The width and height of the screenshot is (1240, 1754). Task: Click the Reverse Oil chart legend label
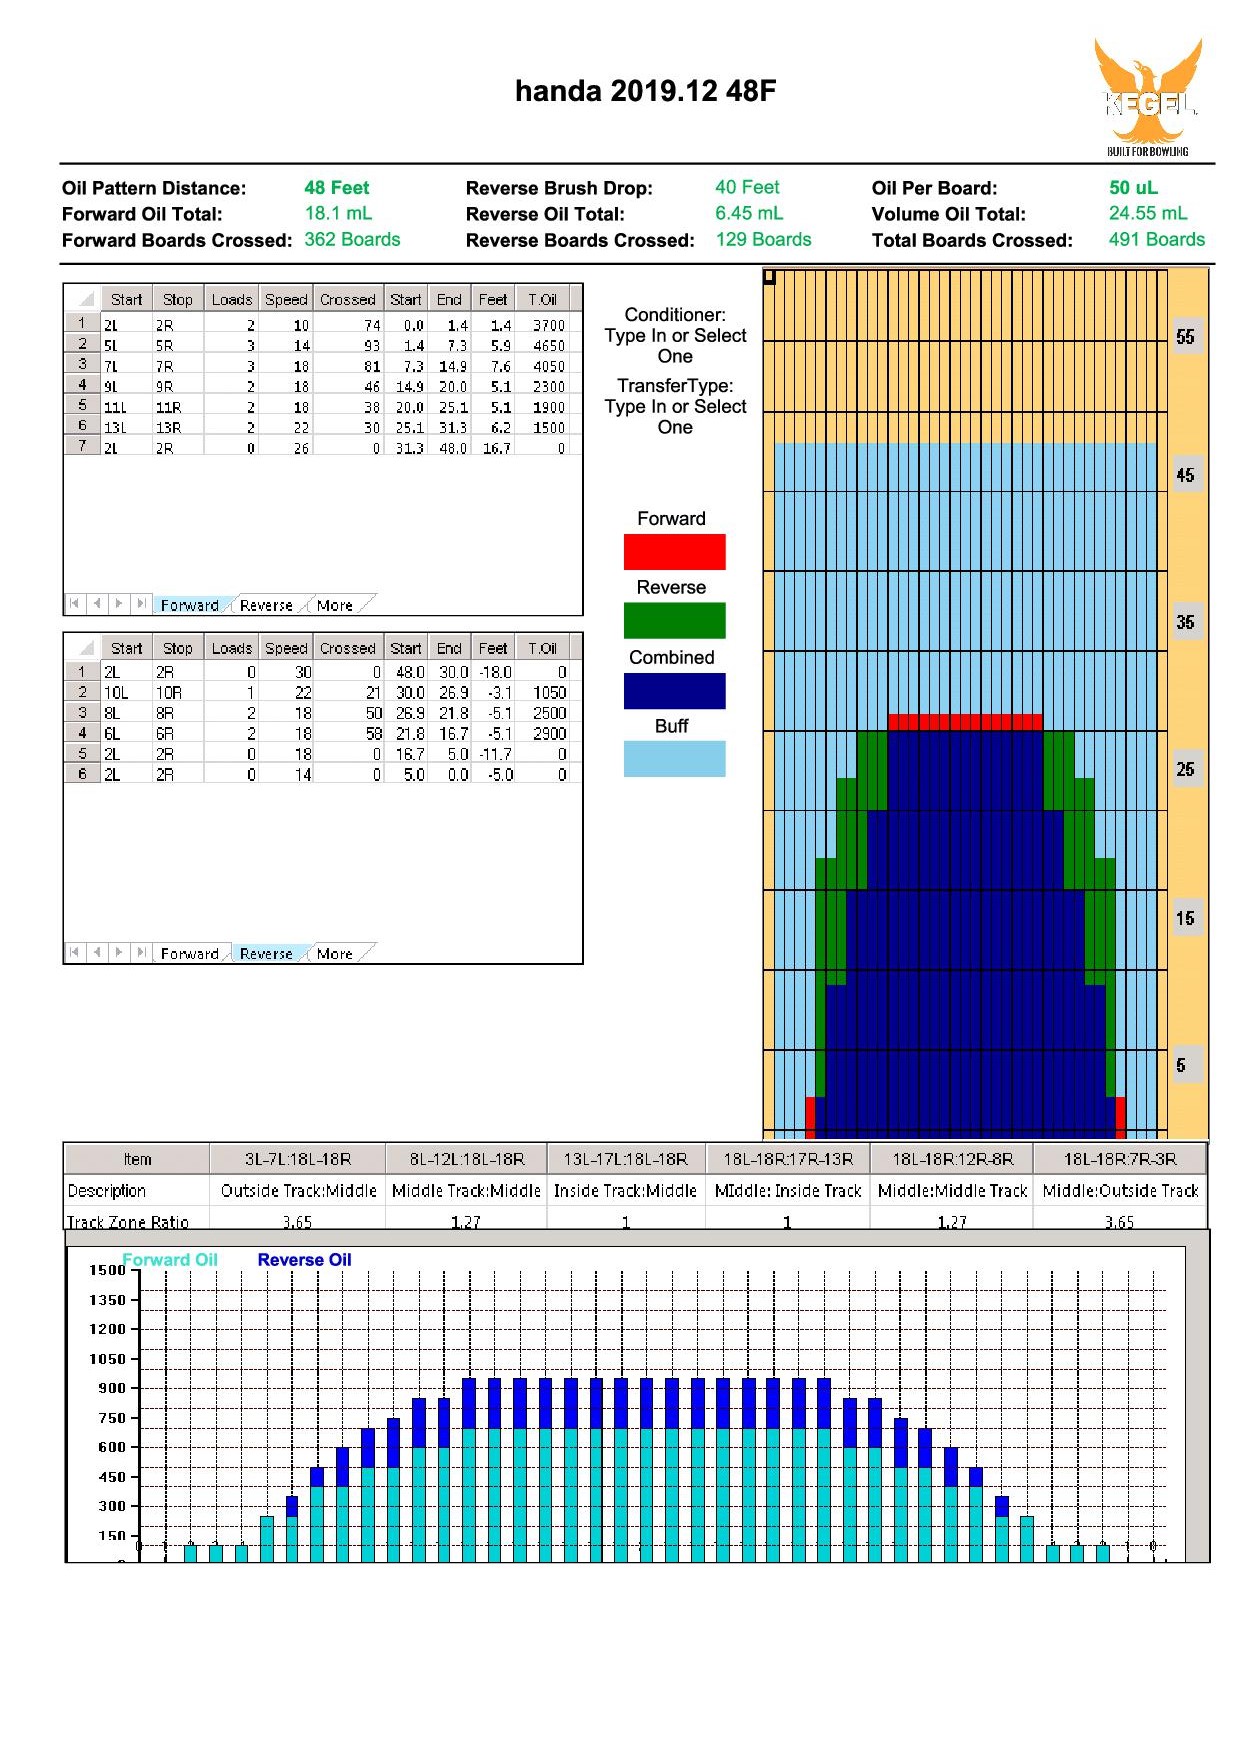(x=305, y=1260)
